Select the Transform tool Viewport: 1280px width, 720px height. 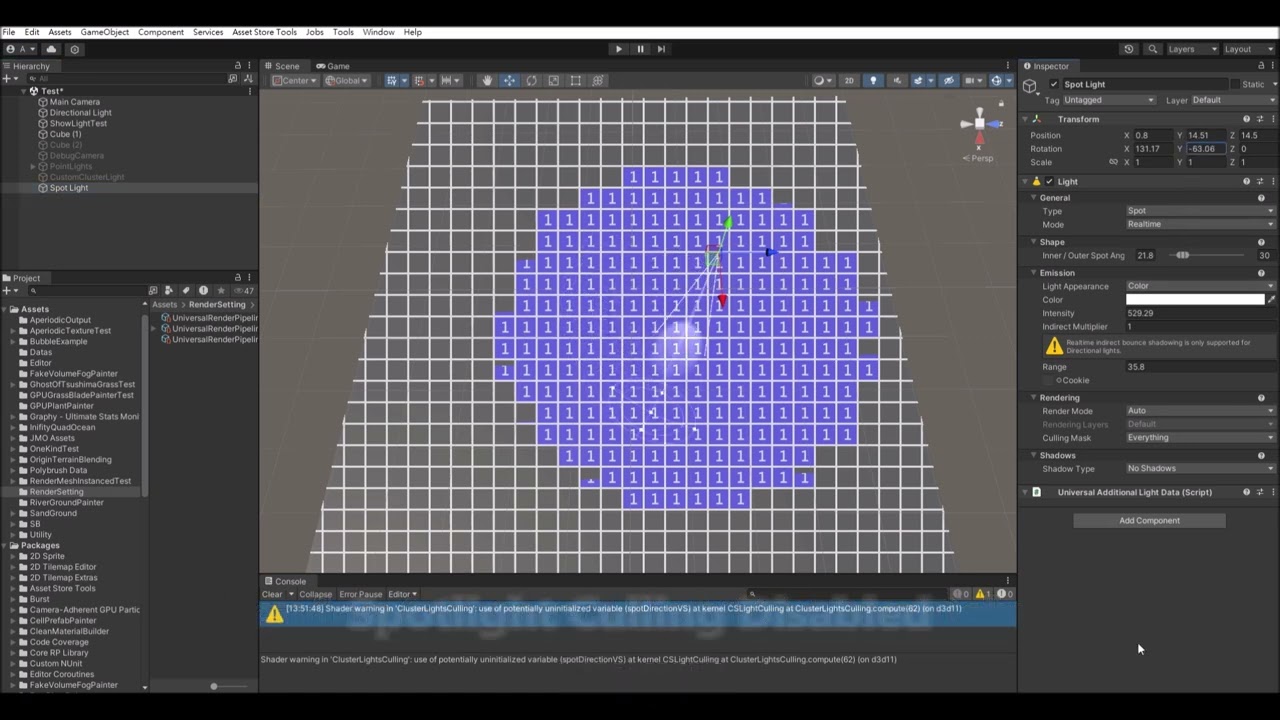(x=598, y=81)
